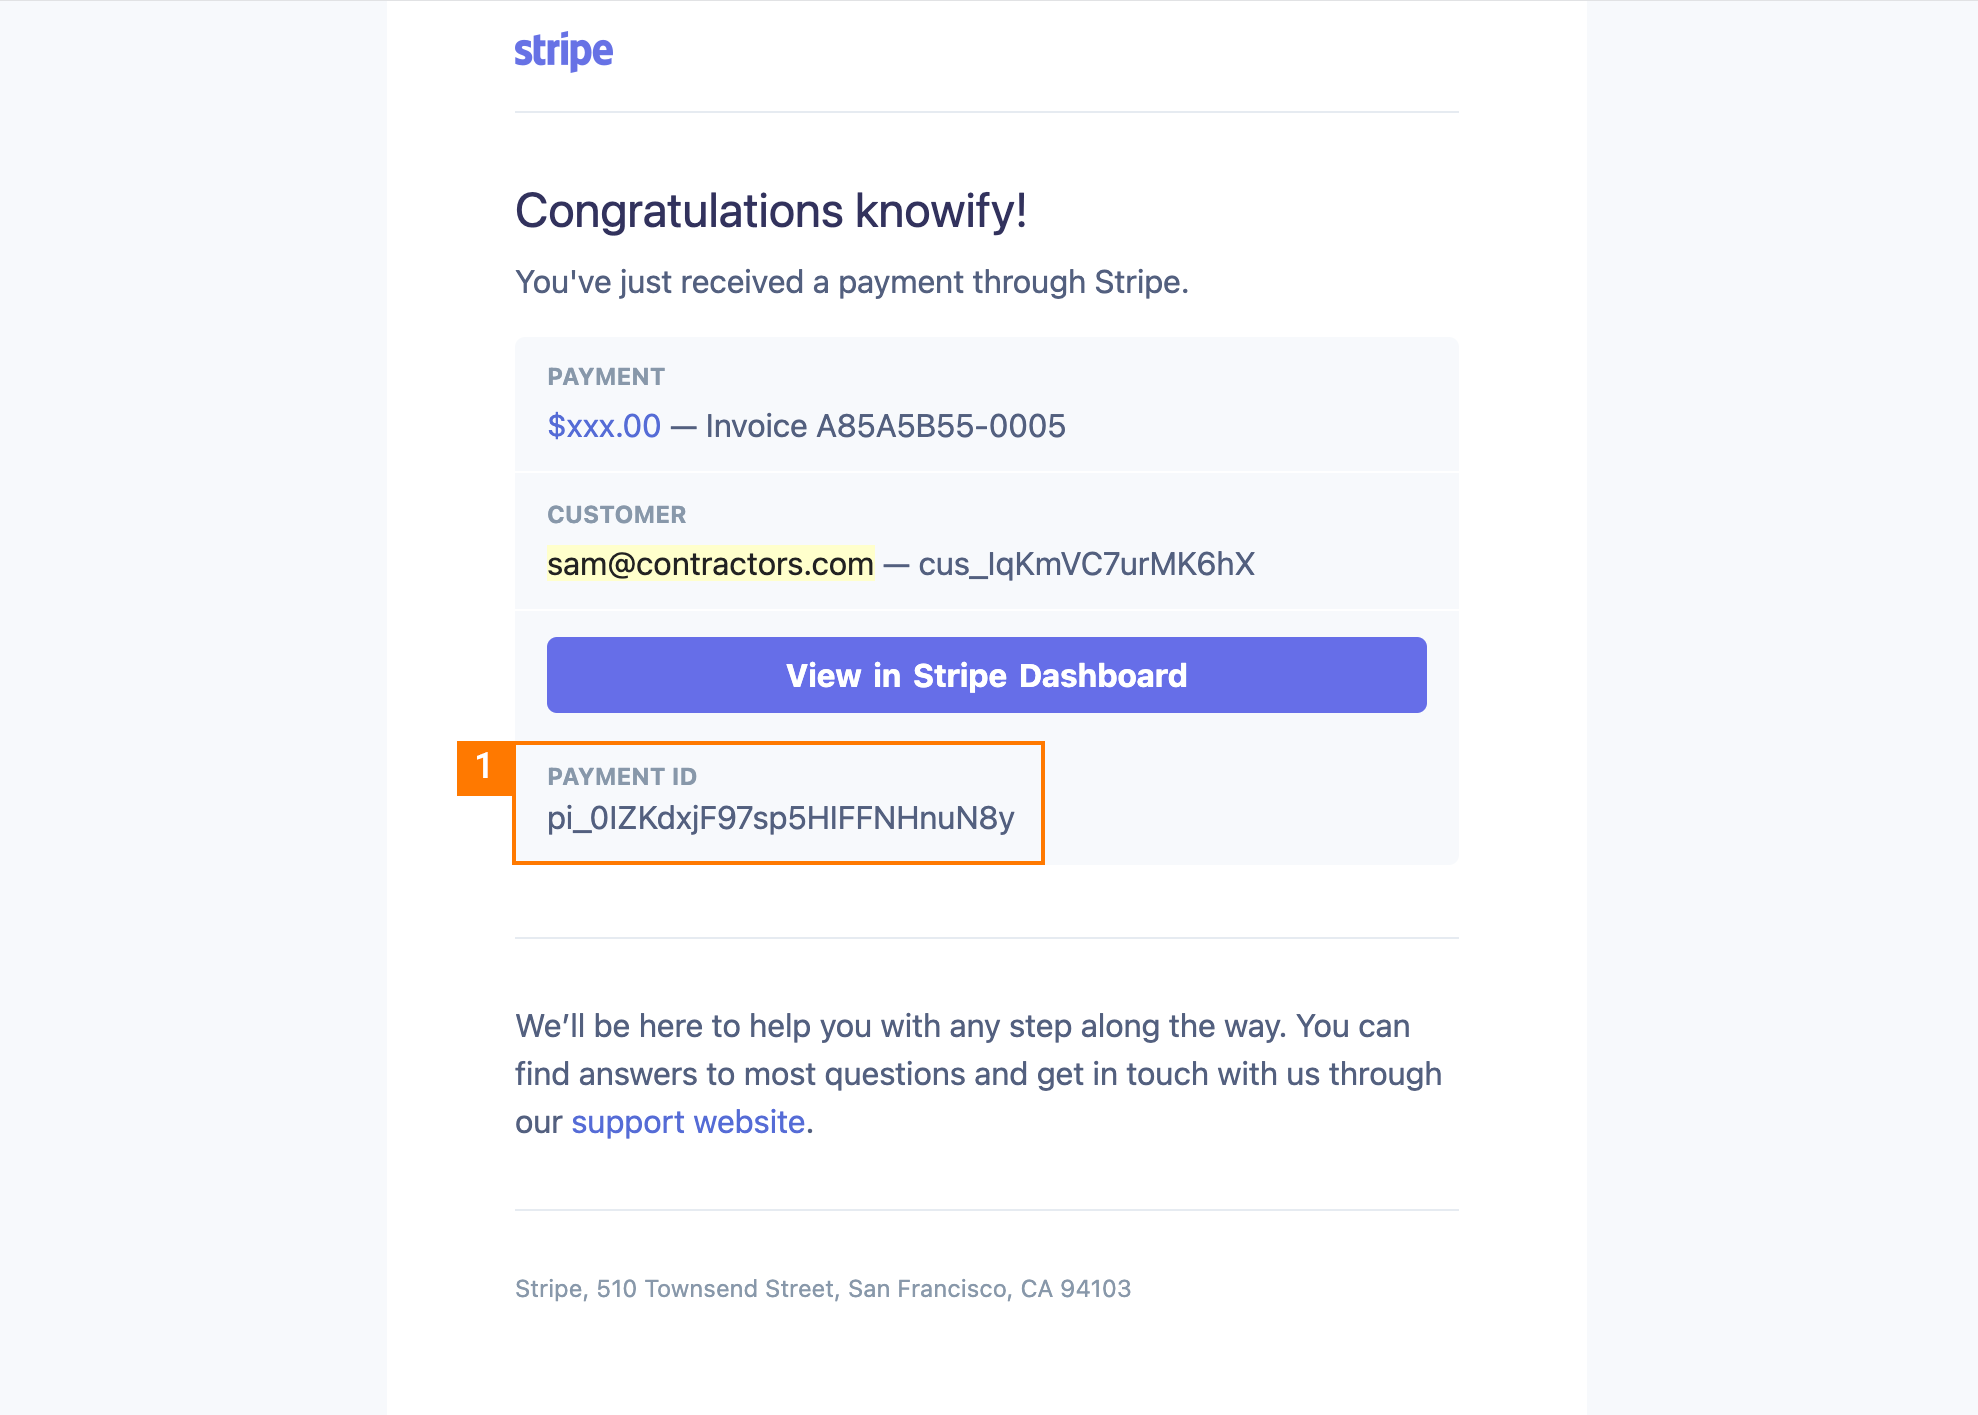Follow the support website link
Image resolution: width=1978 pixels, height=1415 pixels.
[x=688, y=1122]
